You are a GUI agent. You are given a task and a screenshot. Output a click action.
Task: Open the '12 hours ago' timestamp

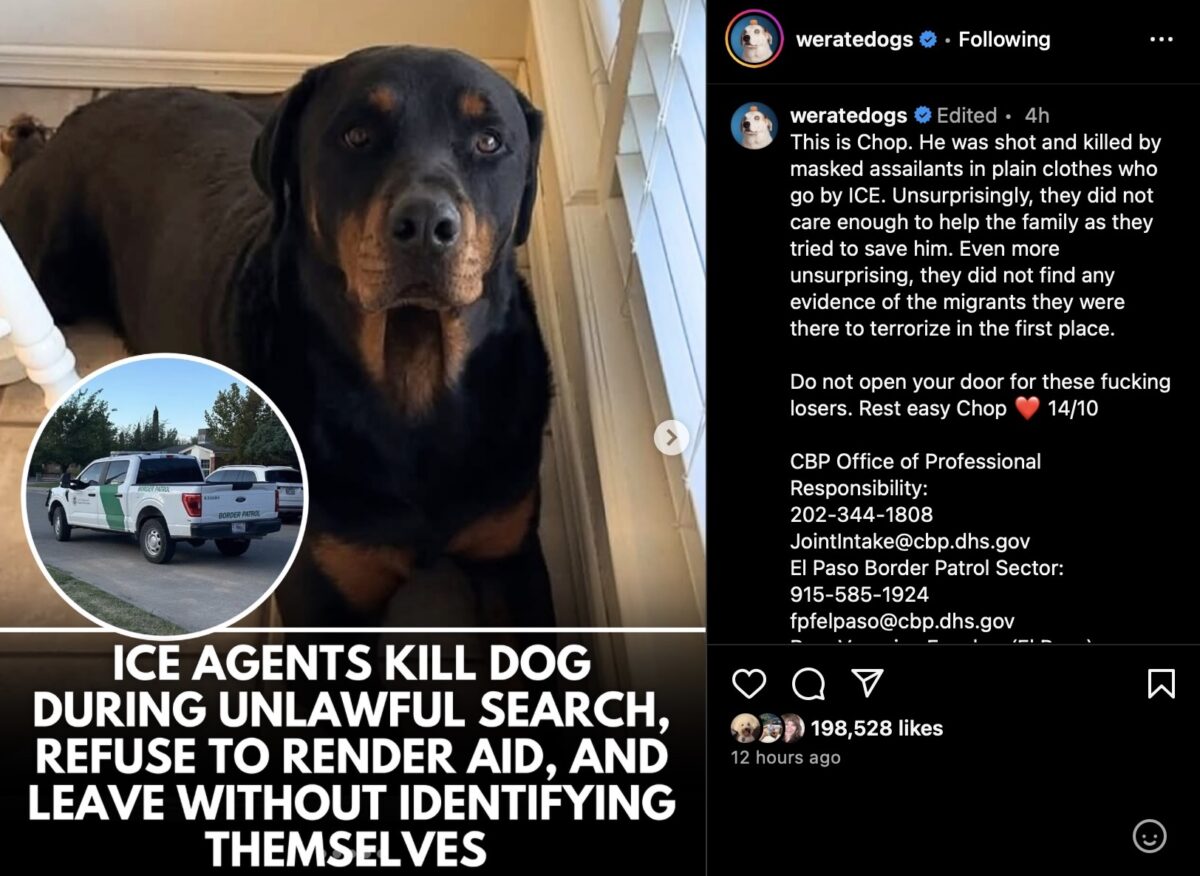(786, 758)
